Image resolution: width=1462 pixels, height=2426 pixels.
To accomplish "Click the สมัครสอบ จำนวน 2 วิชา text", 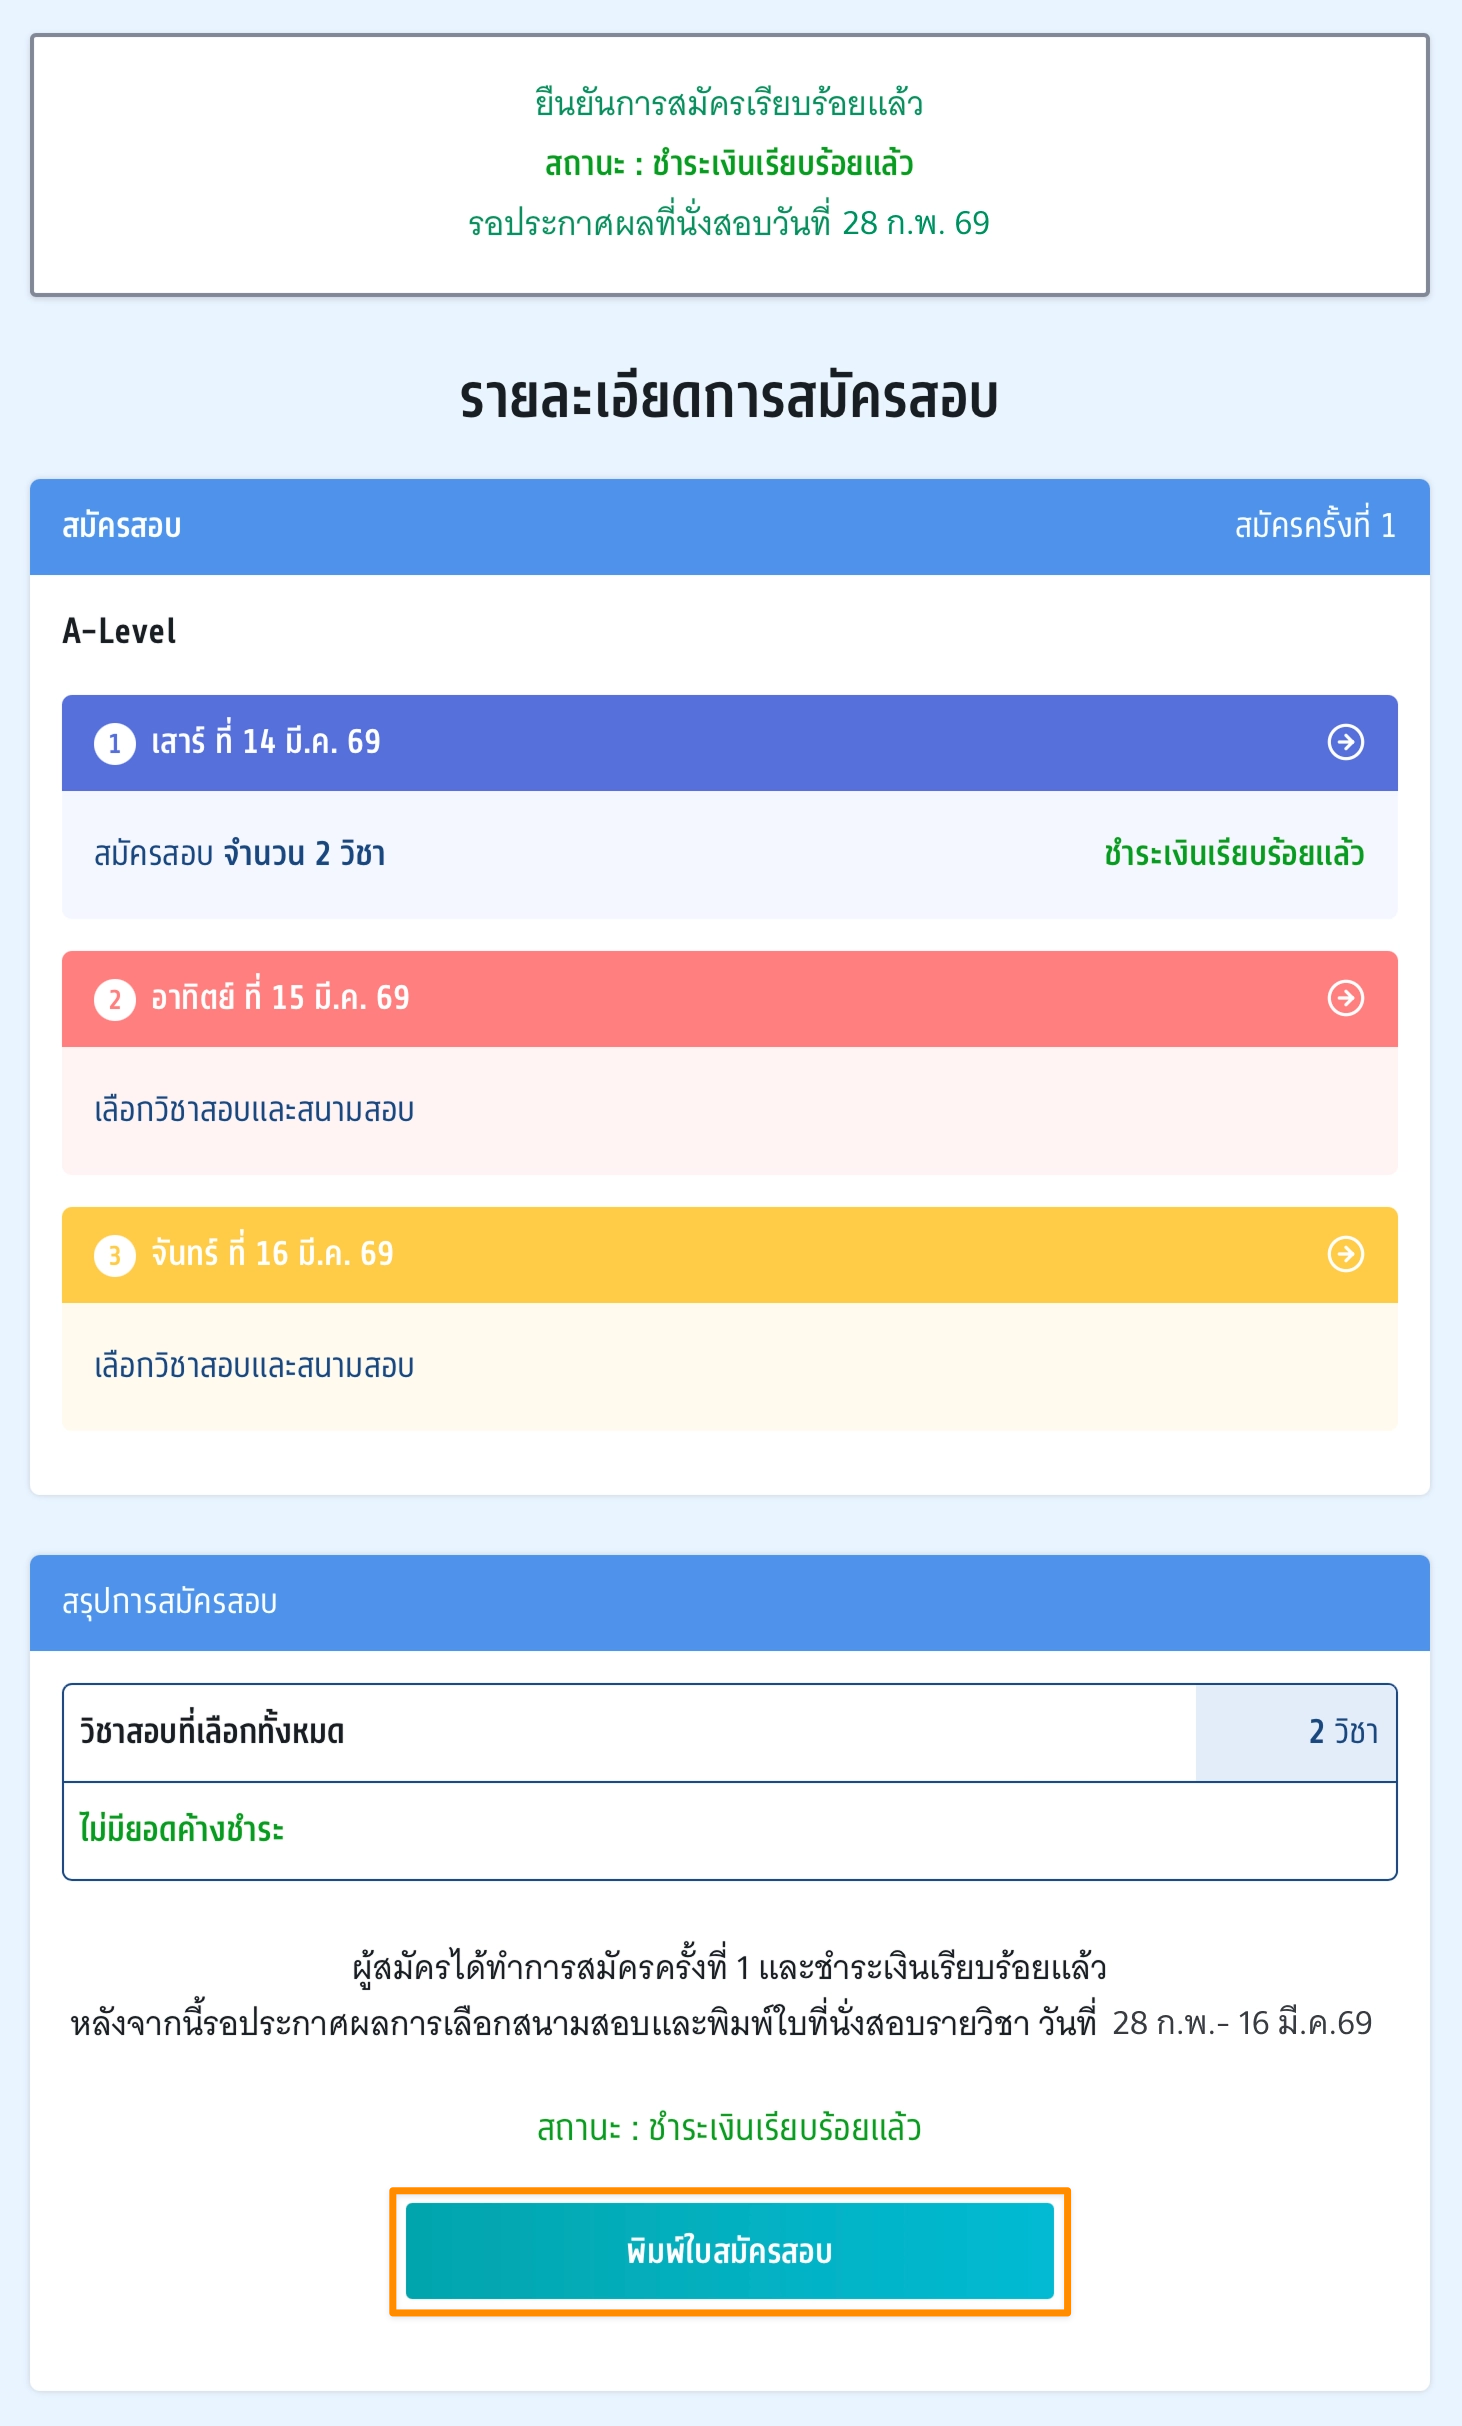I will [240, 854].
